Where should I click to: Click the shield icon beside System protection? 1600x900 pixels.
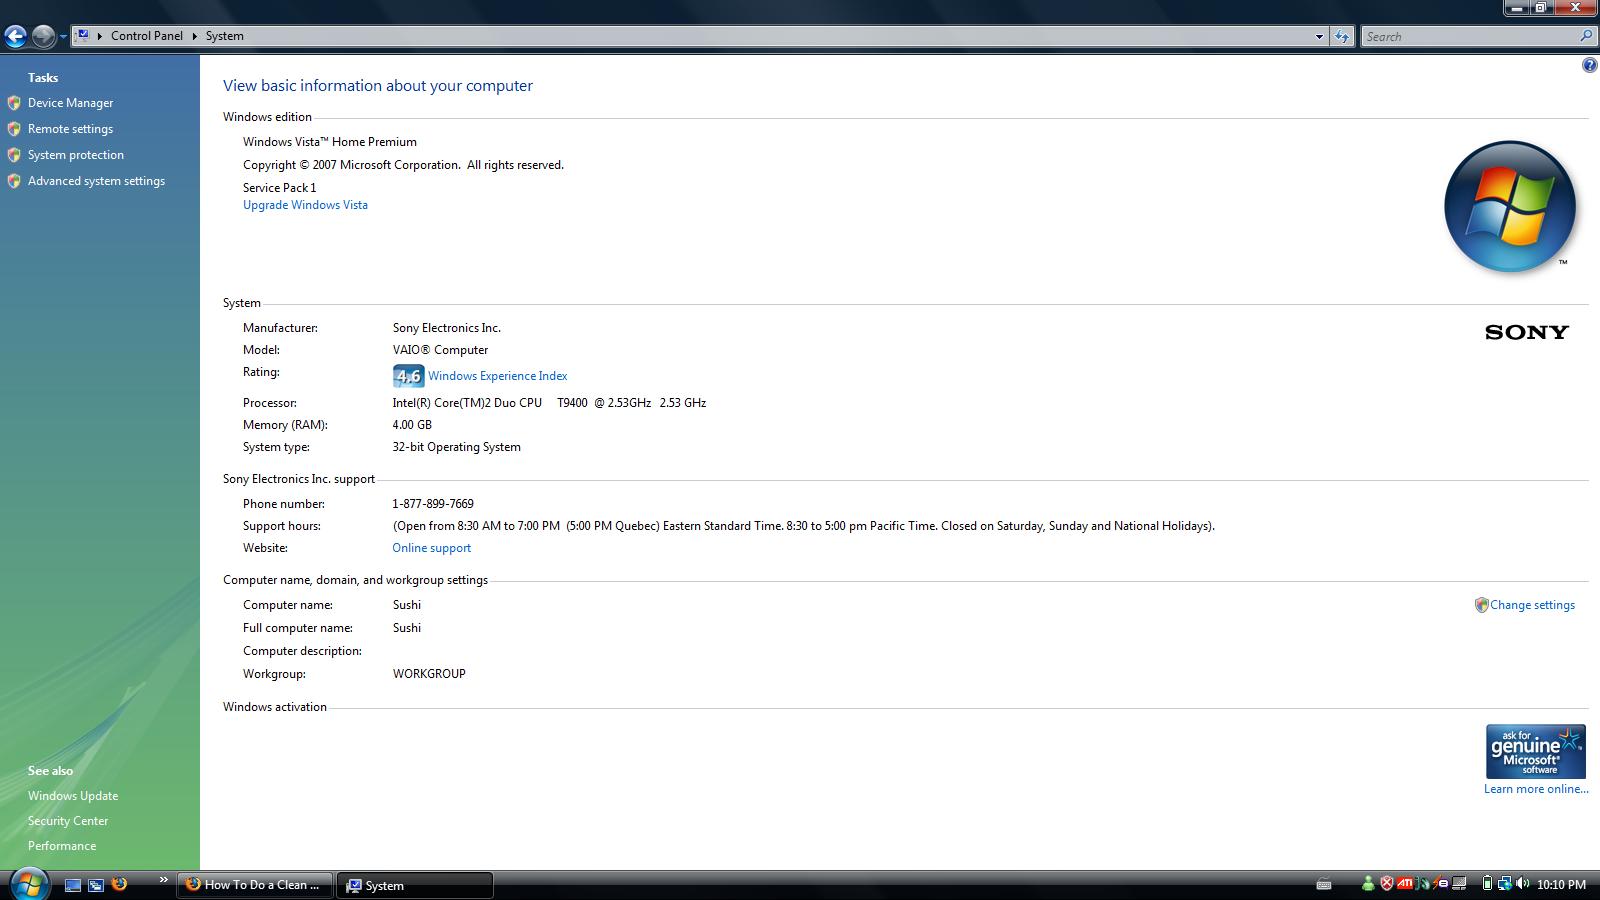(x=14, y=155)
